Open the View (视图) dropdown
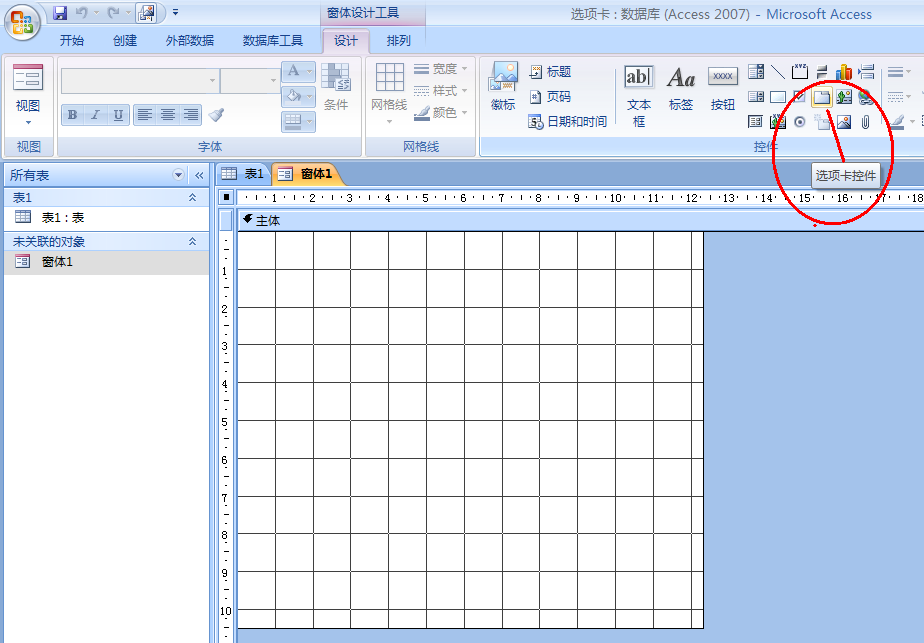The image size is (924, 643). [28, 122]
